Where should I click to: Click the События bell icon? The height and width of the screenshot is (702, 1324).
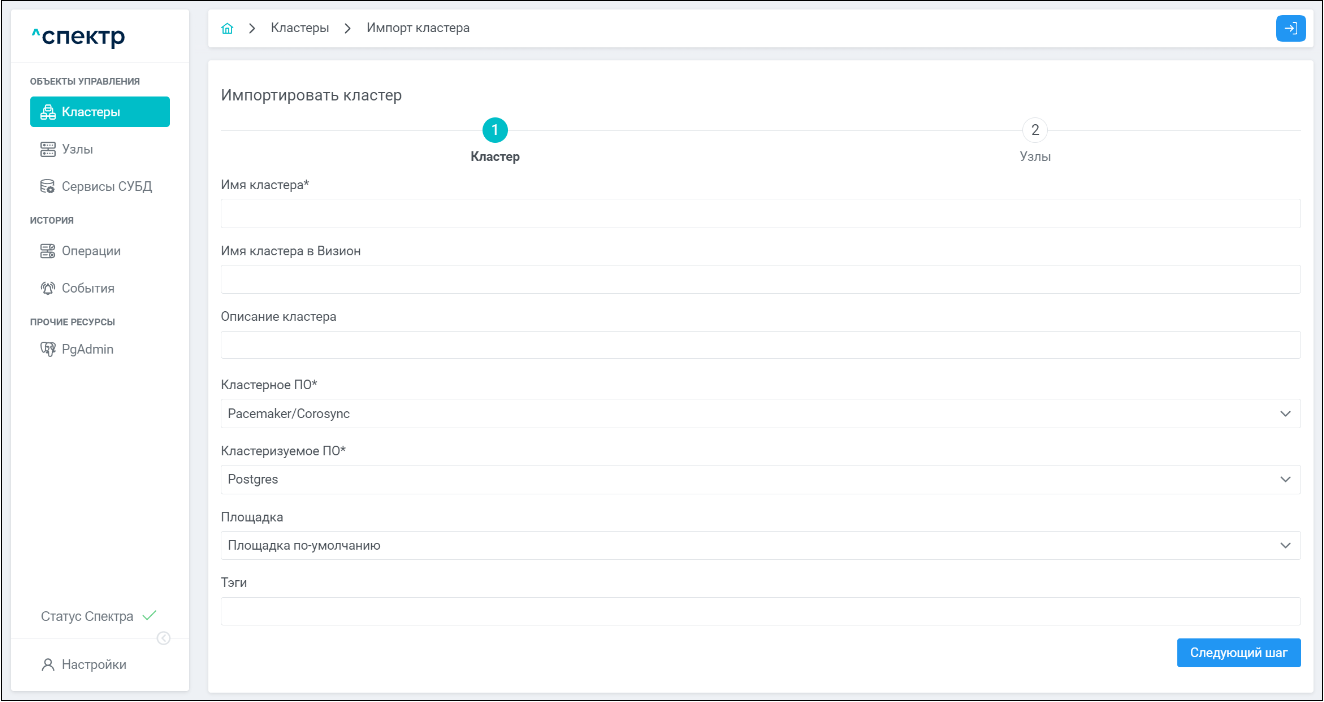click(47, 288)
